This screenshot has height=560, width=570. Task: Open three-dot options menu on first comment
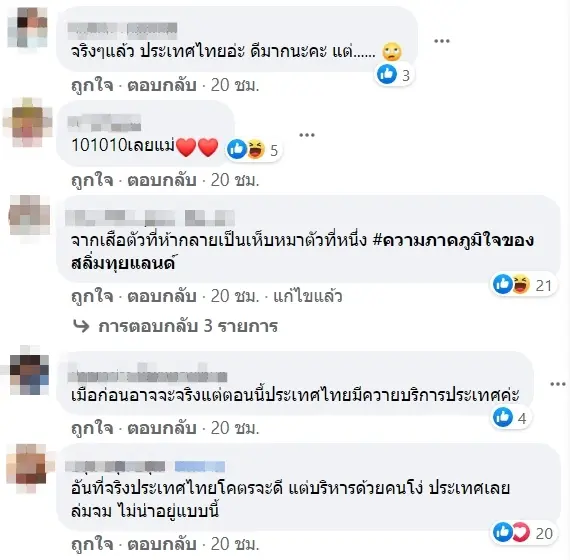(x=442, y=41)
